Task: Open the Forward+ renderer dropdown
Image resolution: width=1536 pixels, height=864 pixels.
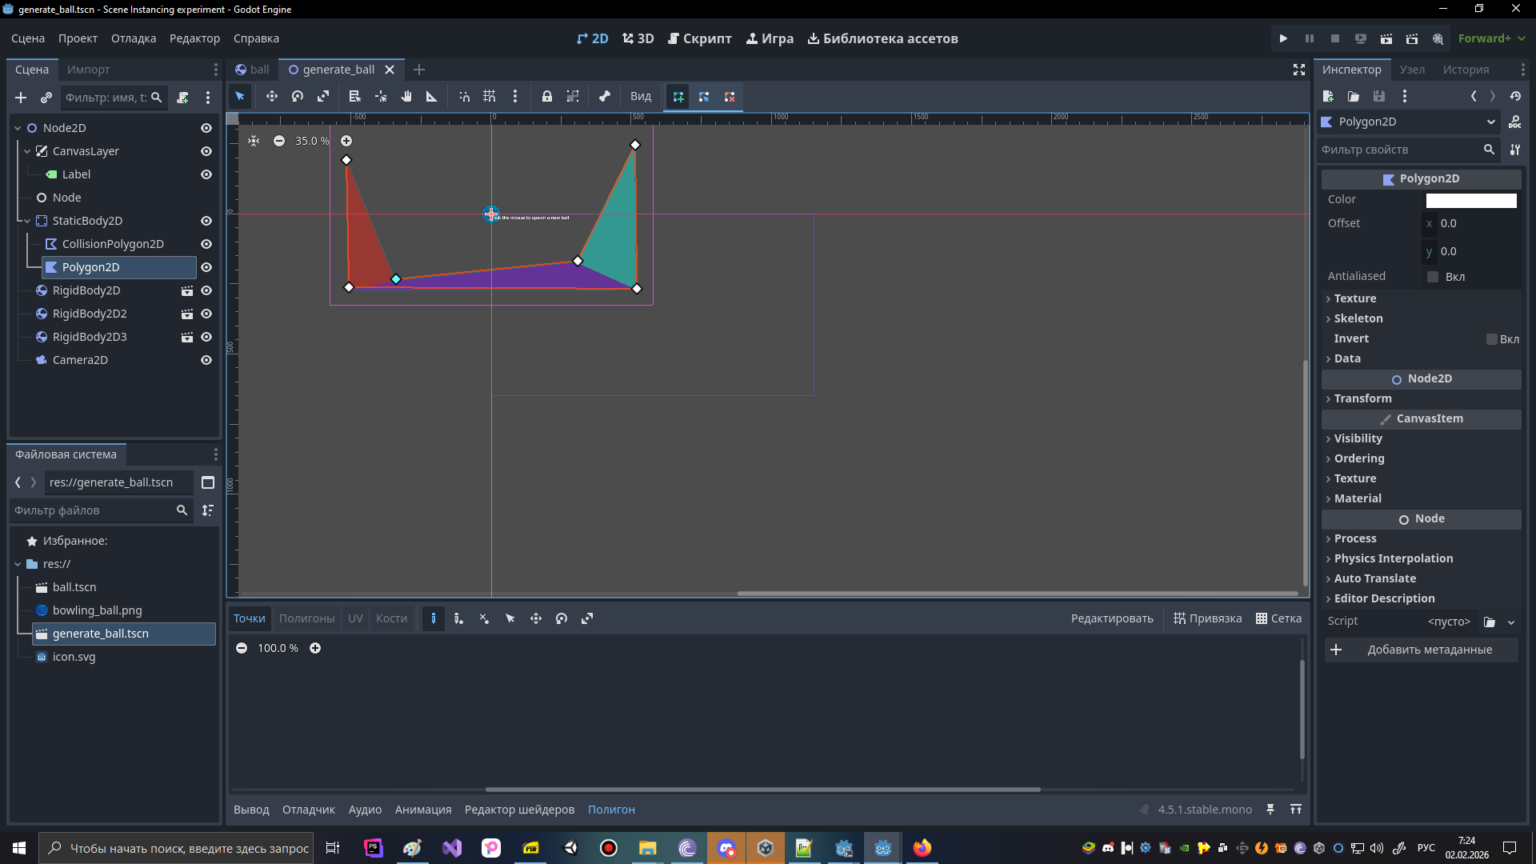Action: tap(1492, 39)
